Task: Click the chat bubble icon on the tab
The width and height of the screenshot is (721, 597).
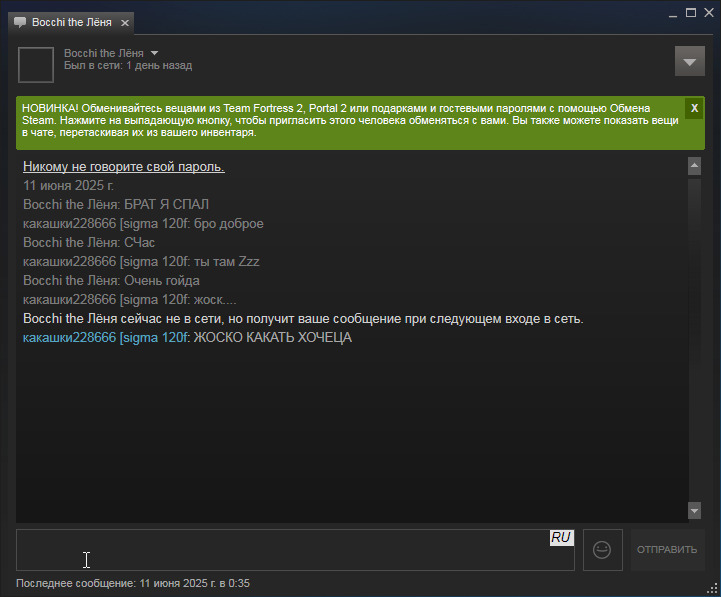Action: tap(20, 23)
